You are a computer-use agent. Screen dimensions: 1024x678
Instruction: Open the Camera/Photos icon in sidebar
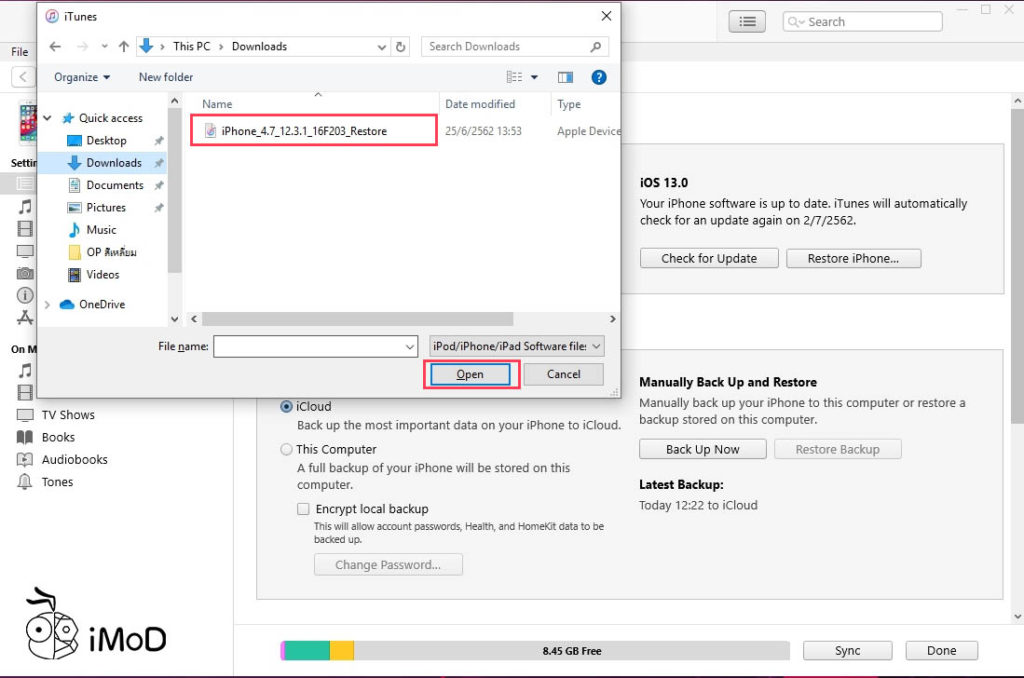pyautogui.click(x=25, y=273)
